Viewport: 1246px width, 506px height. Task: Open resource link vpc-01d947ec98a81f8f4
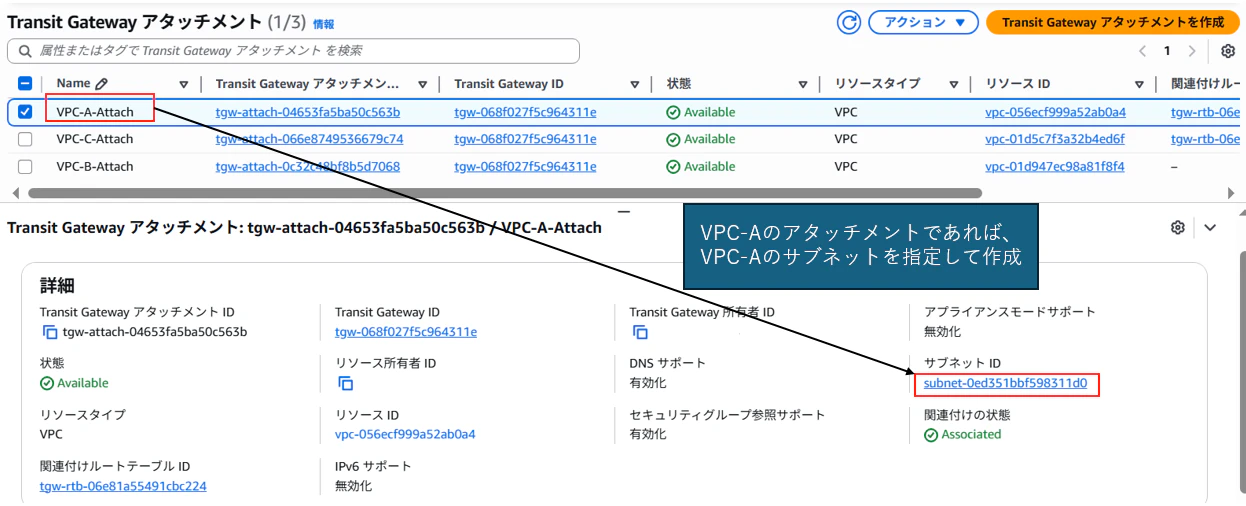(x=1055, y=166)
